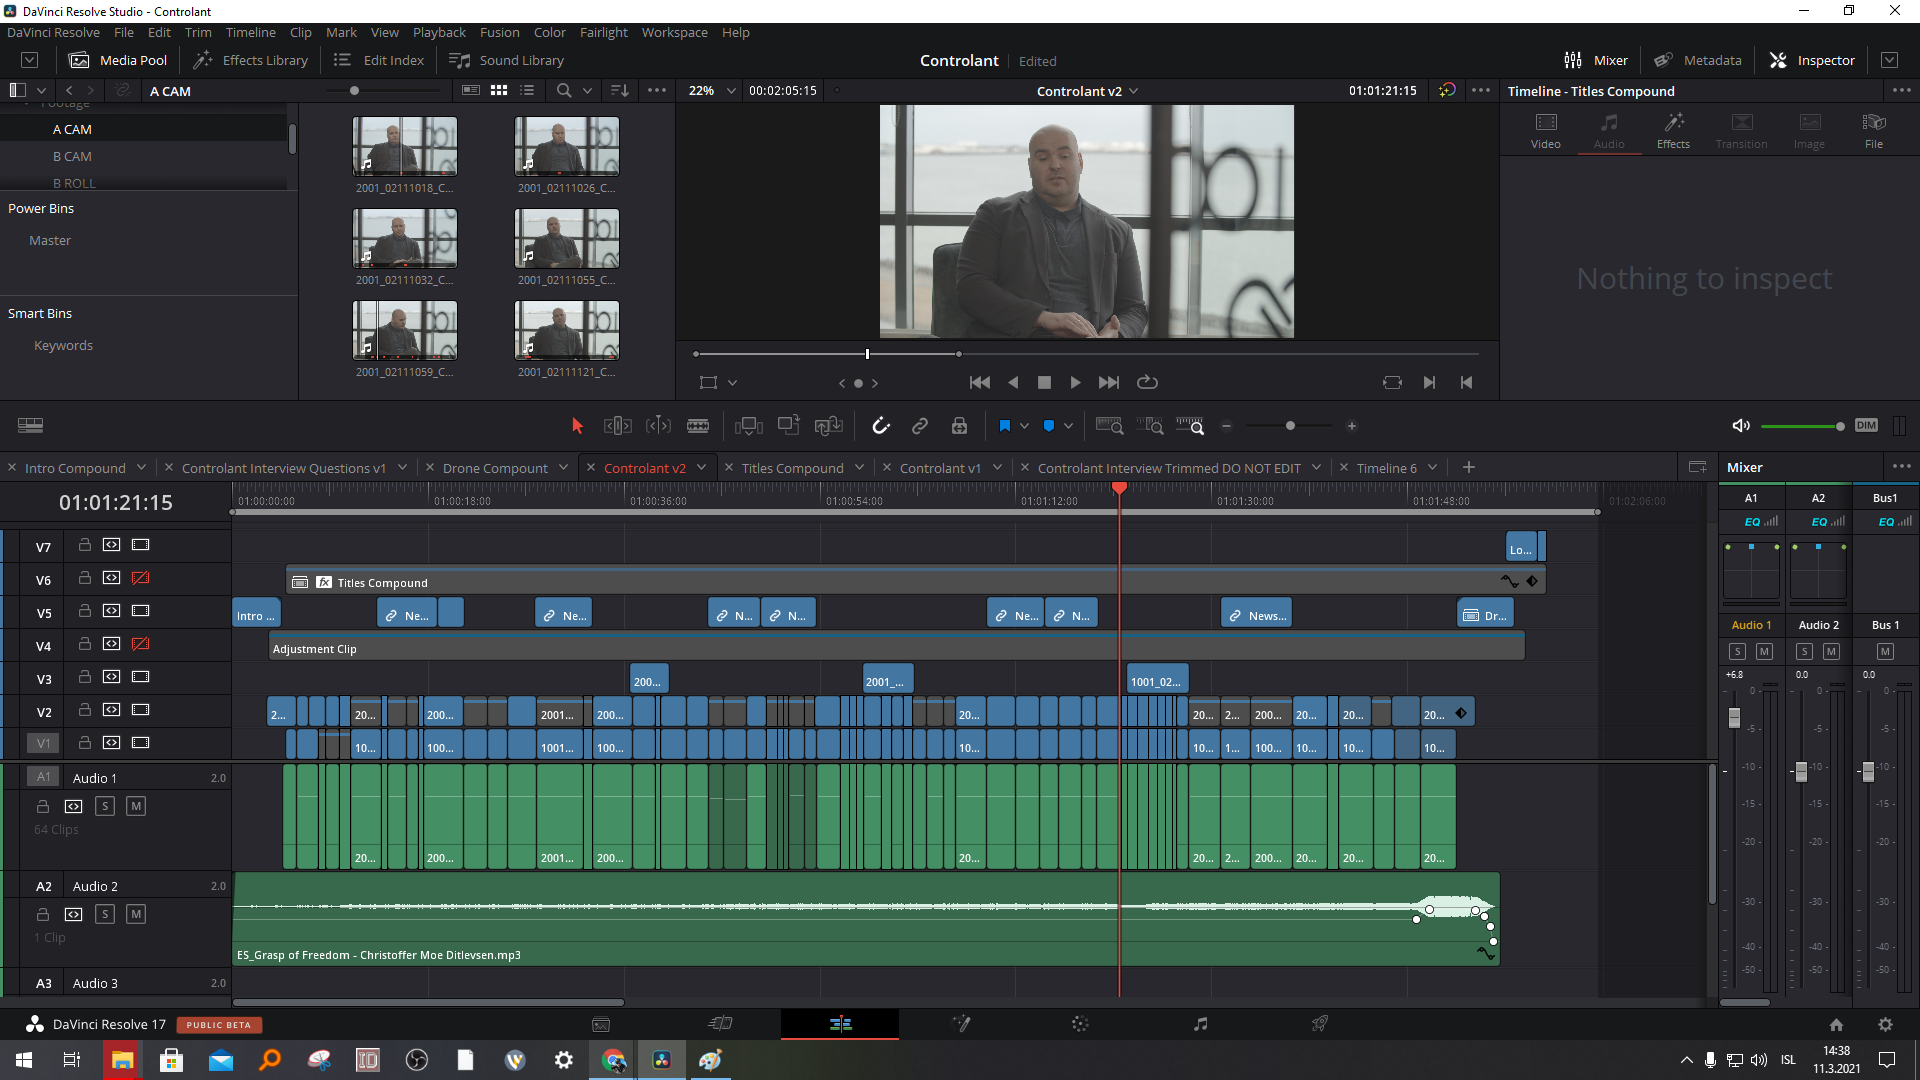Viewport: 1920px width, 1080px height.
Task: Open Project Settings gear icon
Action: 1885,1025
